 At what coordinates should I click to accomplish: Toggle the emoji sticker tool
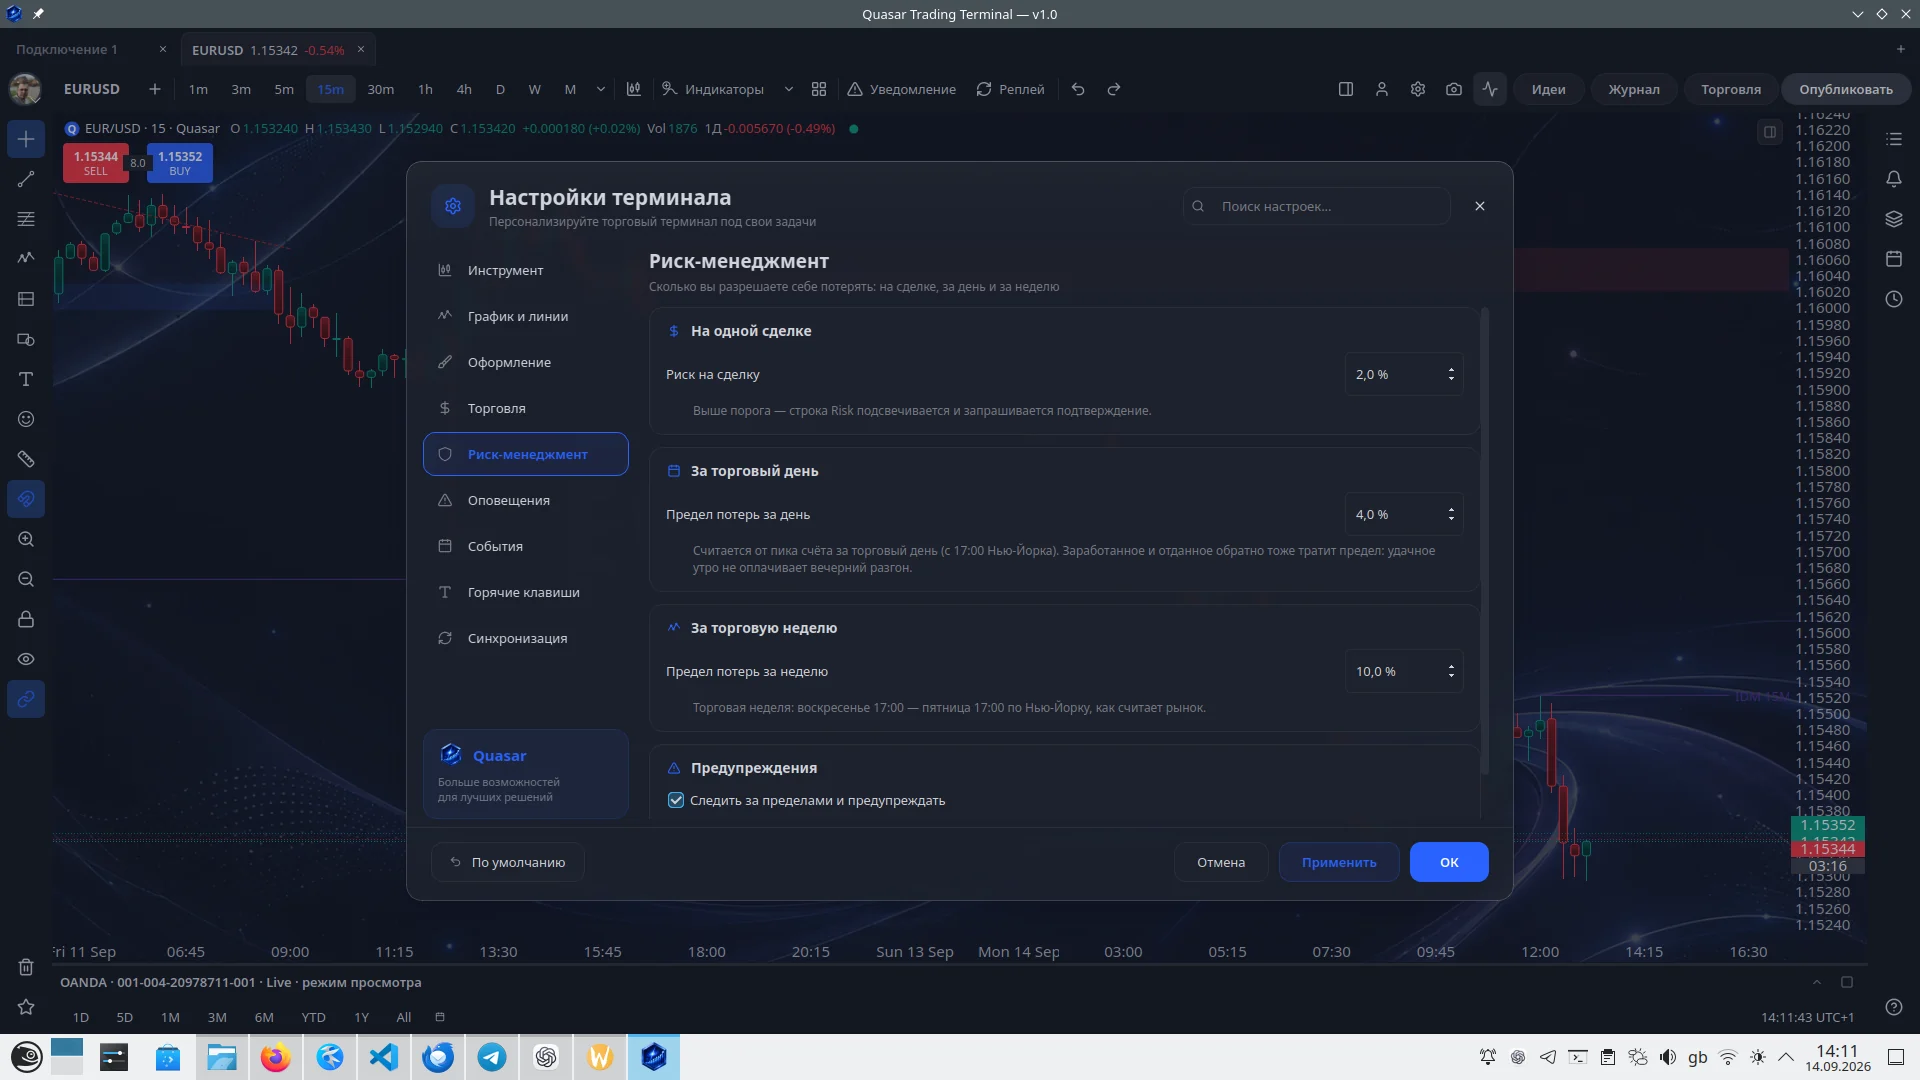(x=26, y=419)
